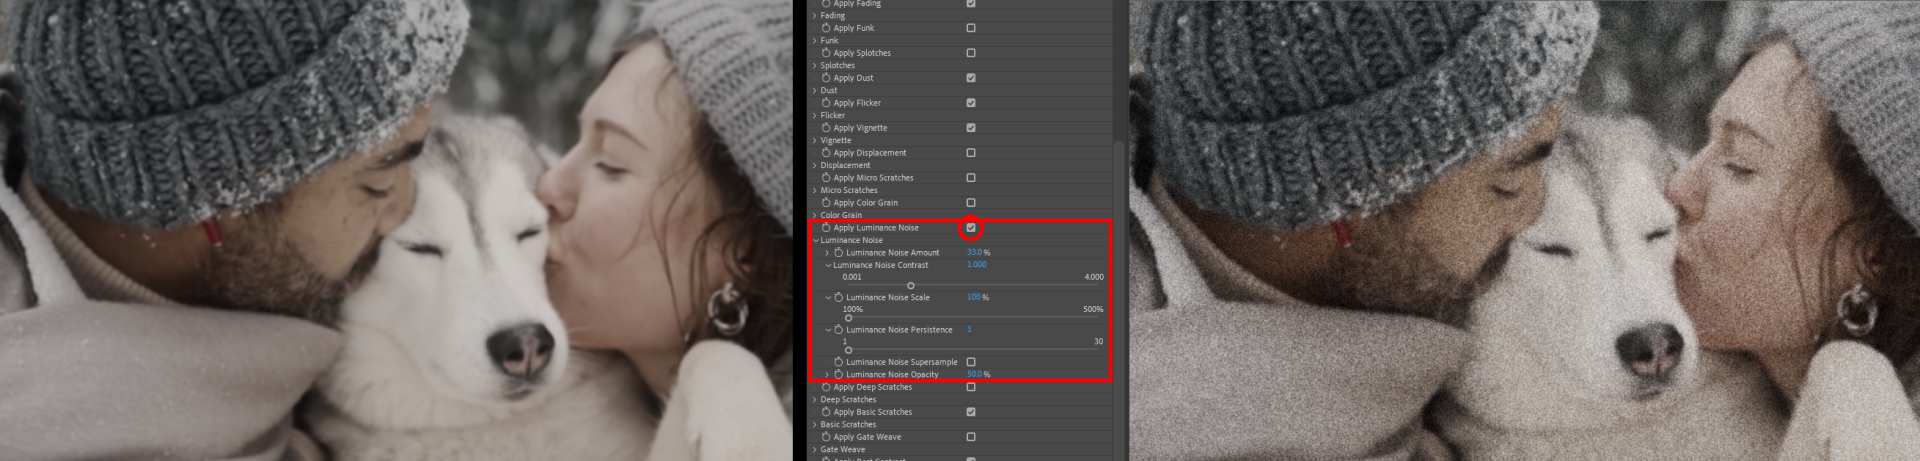Expand the Fading property group

(x=815, y=16)
